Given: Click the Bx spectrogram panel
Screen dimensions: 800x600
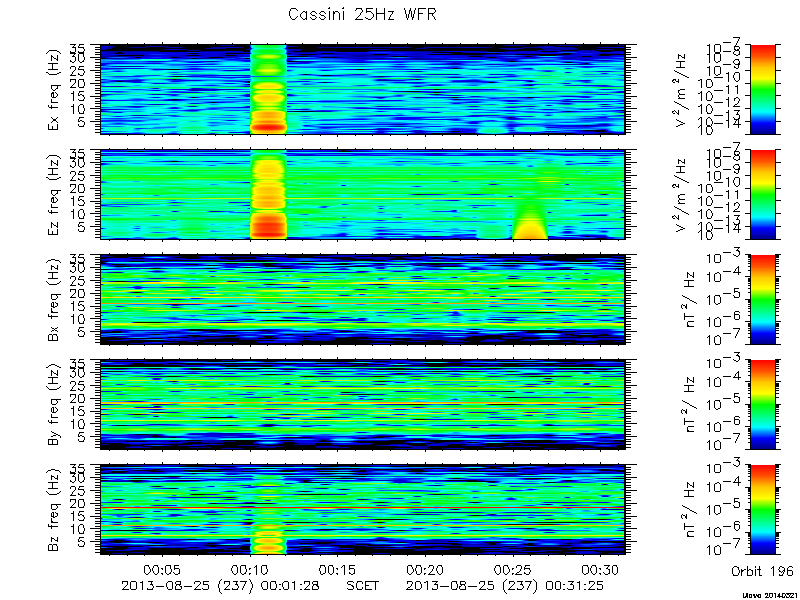Looking at the screenshot, I should 363,299.
